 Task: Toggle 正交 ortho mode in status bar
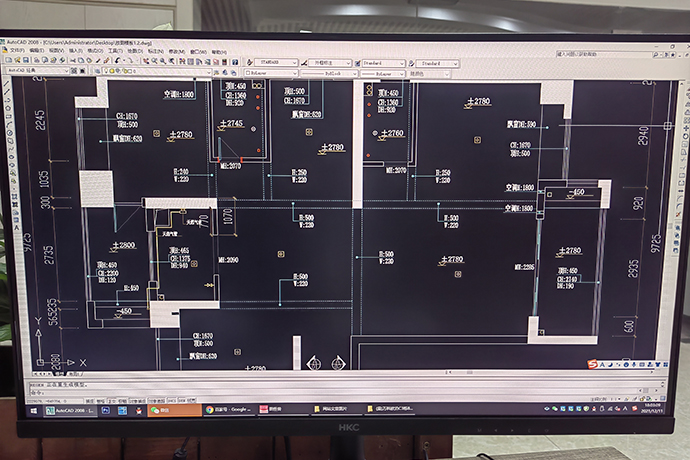point(111,401)
